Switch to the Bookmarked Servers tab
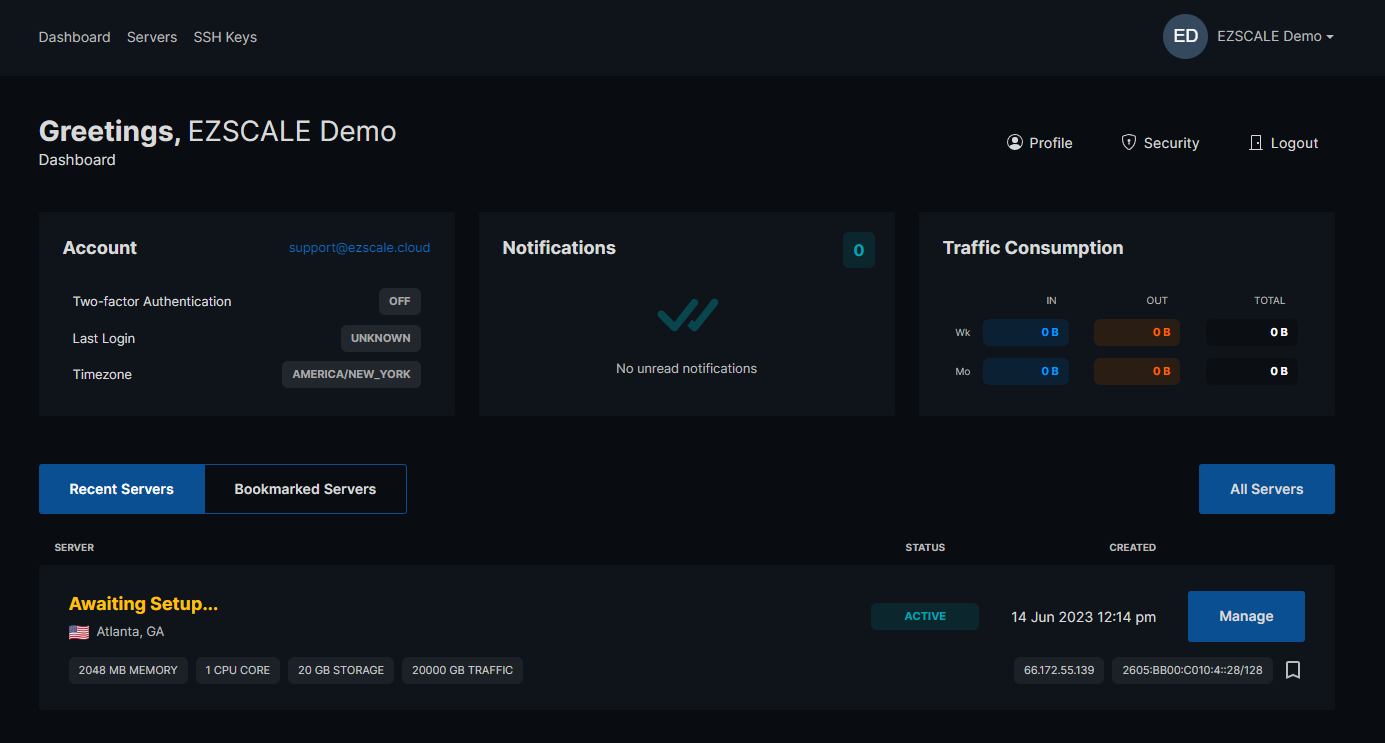Screen dimensions: 1385x743 [305, 489]
